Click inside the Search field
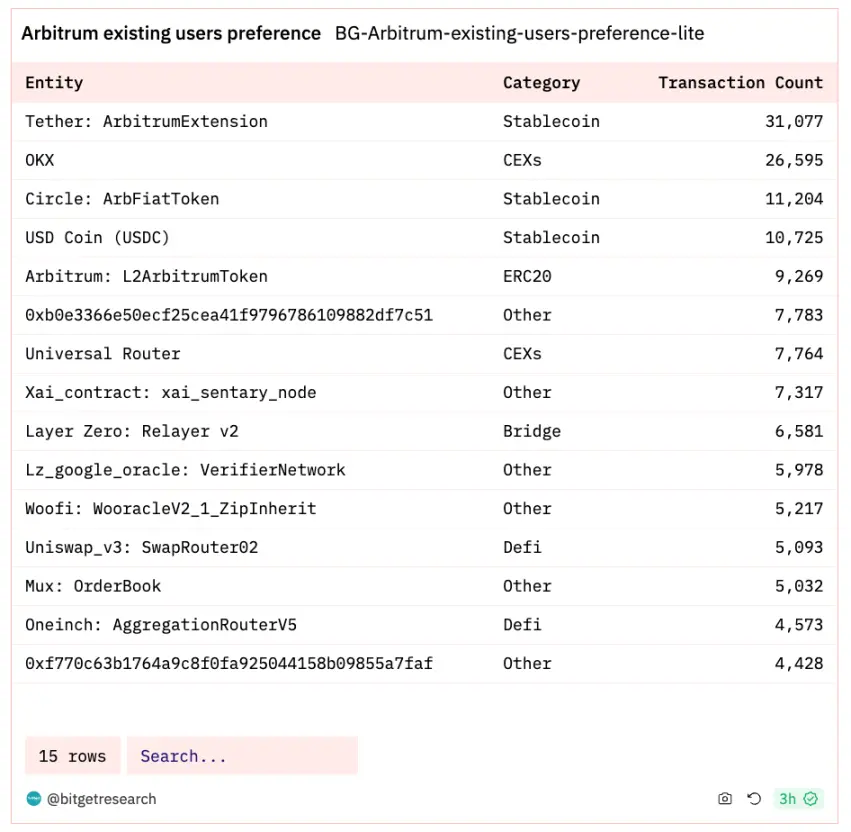This screenshot has height=832, width=851. [x=241, y=756]
